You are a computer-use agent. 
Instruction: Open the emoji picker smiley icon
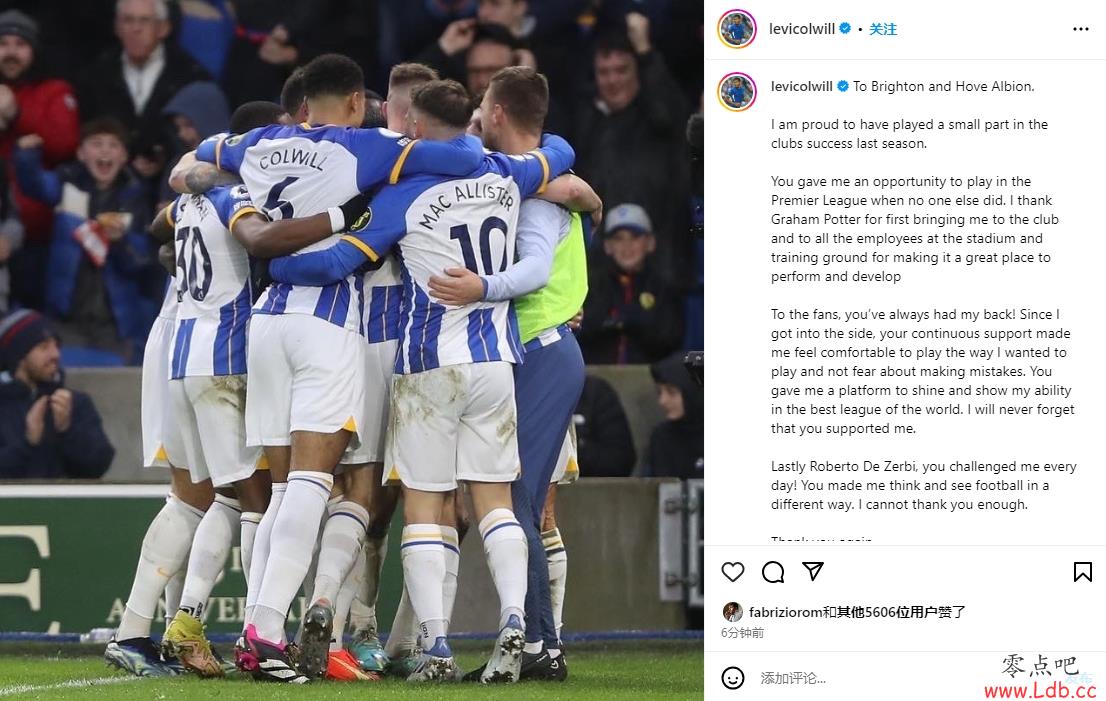733,678
